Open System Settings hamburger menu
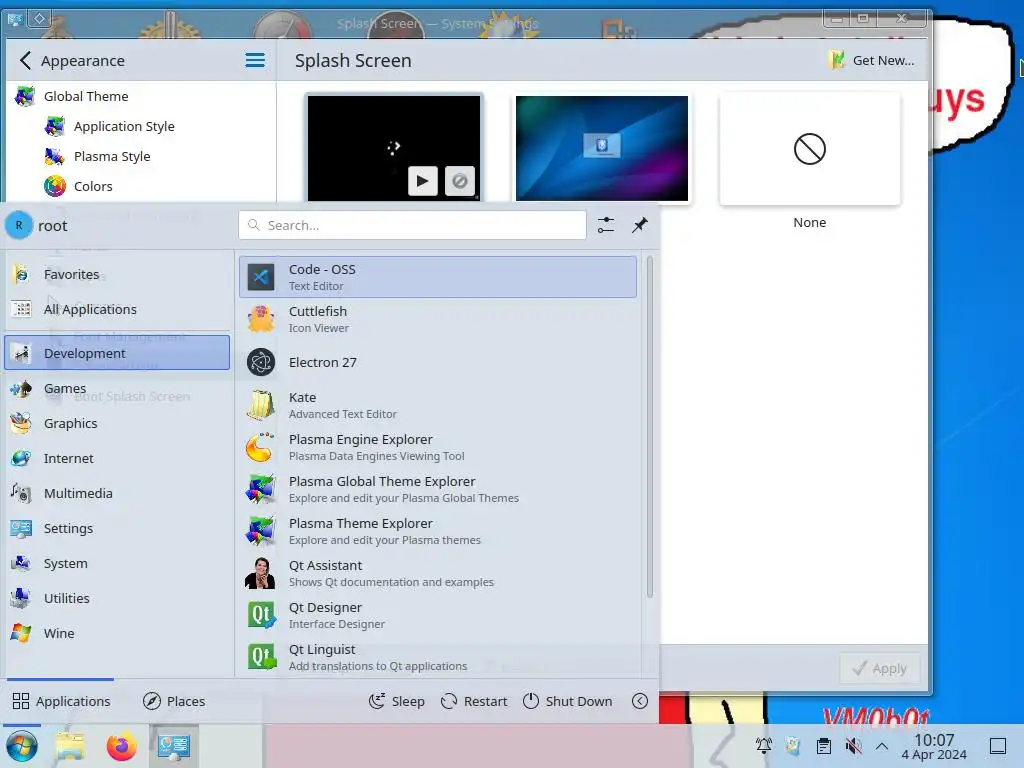1024x768 pixels. 255,61
